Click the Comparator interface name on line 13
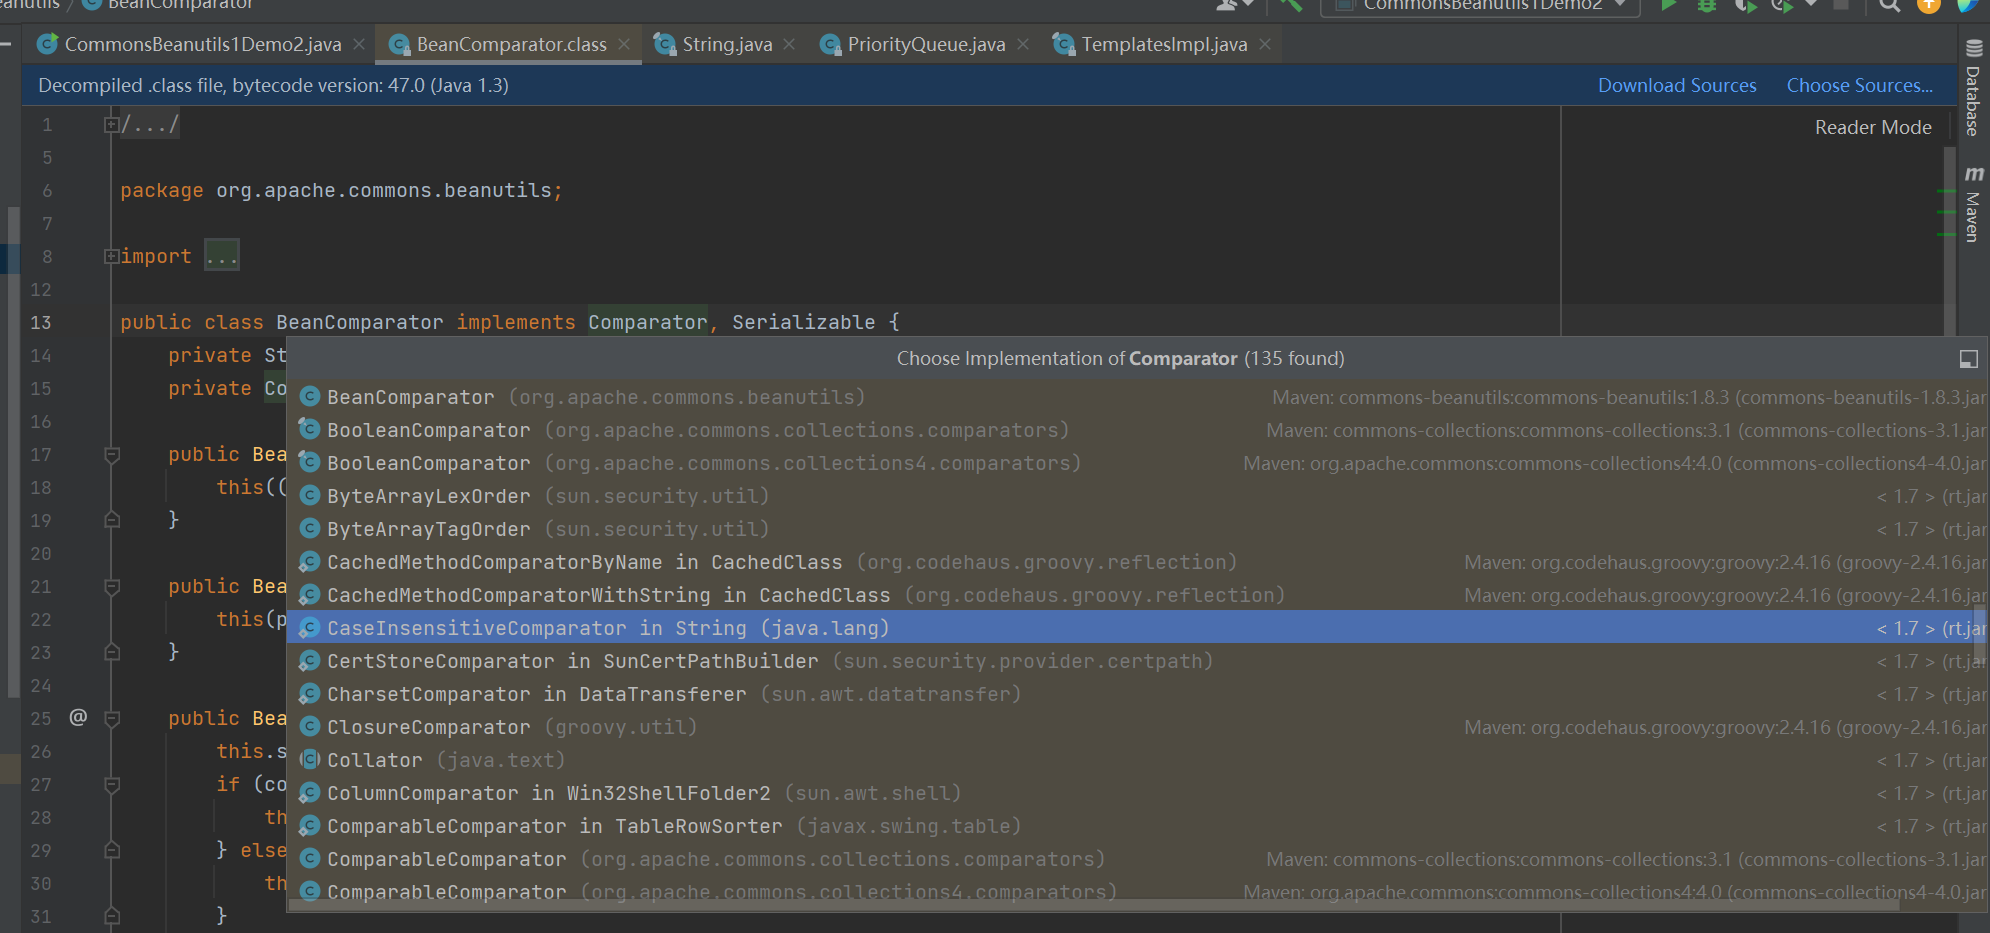The height and width of the screenshot is (933, 1990). tap(647, 322)
